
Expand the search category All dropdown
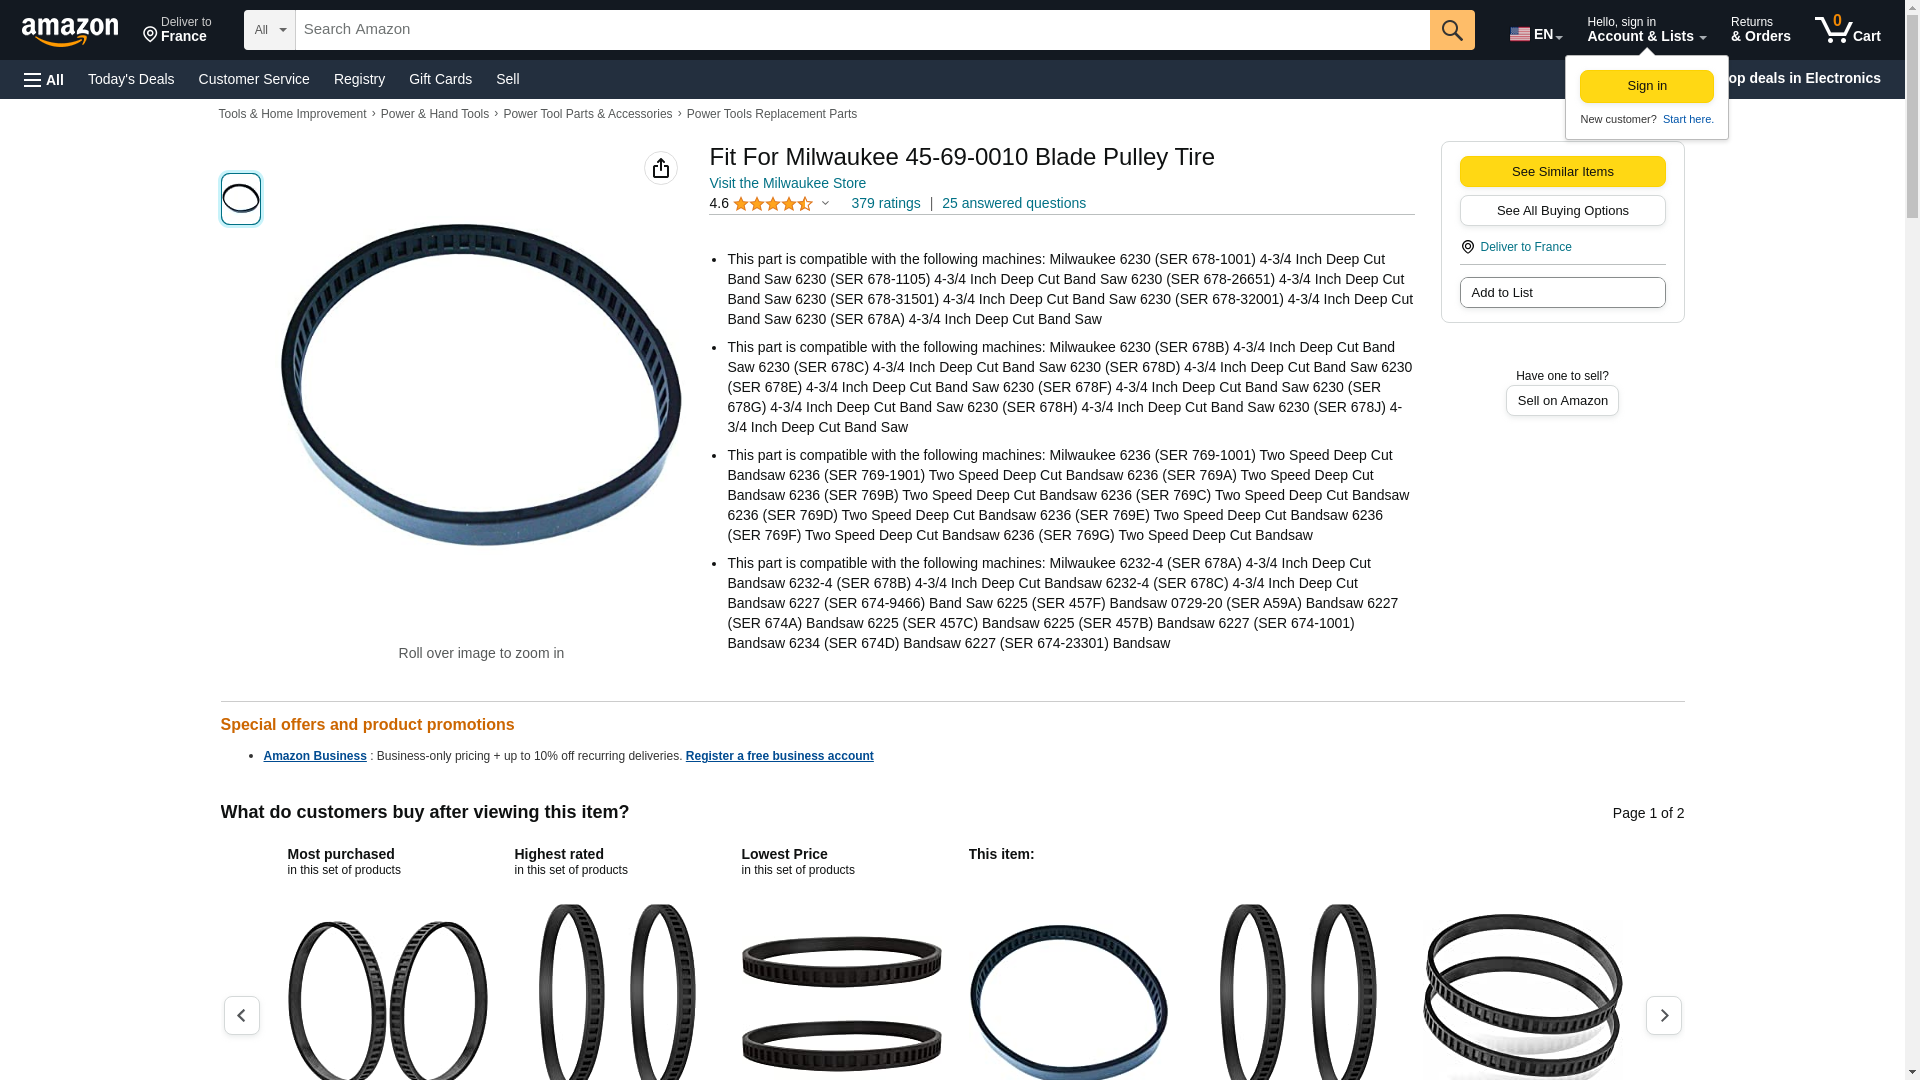[x=270, y=30]
